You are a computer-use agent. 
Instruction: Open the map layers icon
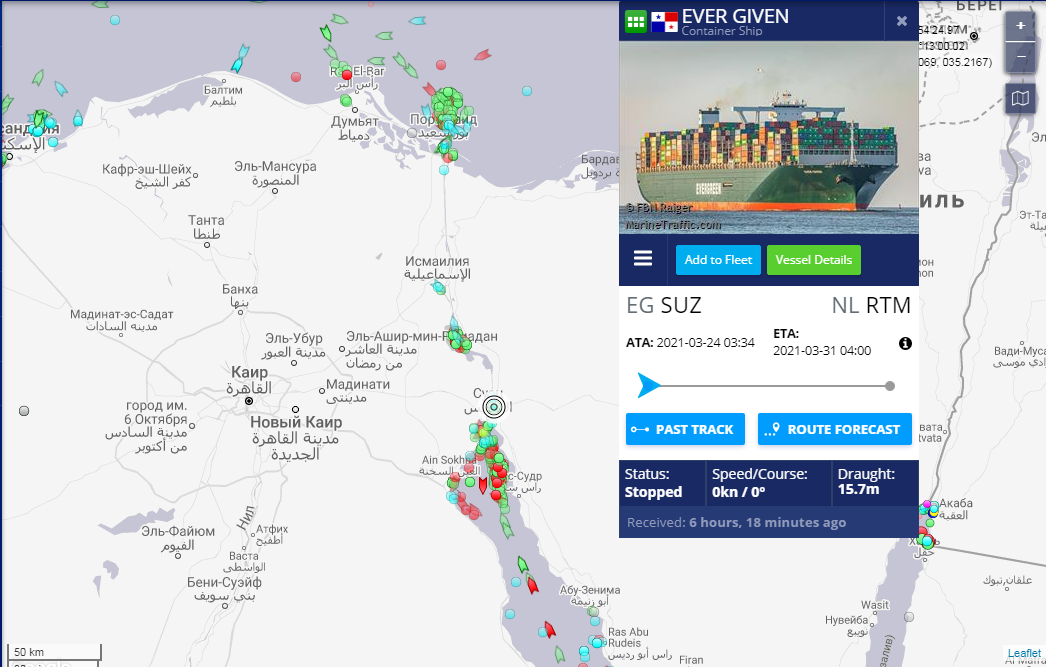point(1020,99)
